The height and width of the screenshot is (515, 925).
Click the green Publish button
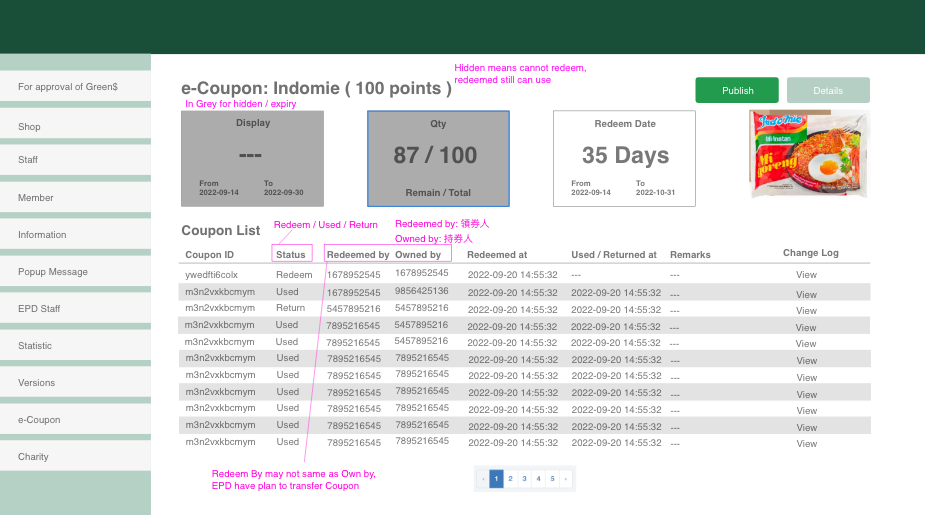click(x=737, y=90)
